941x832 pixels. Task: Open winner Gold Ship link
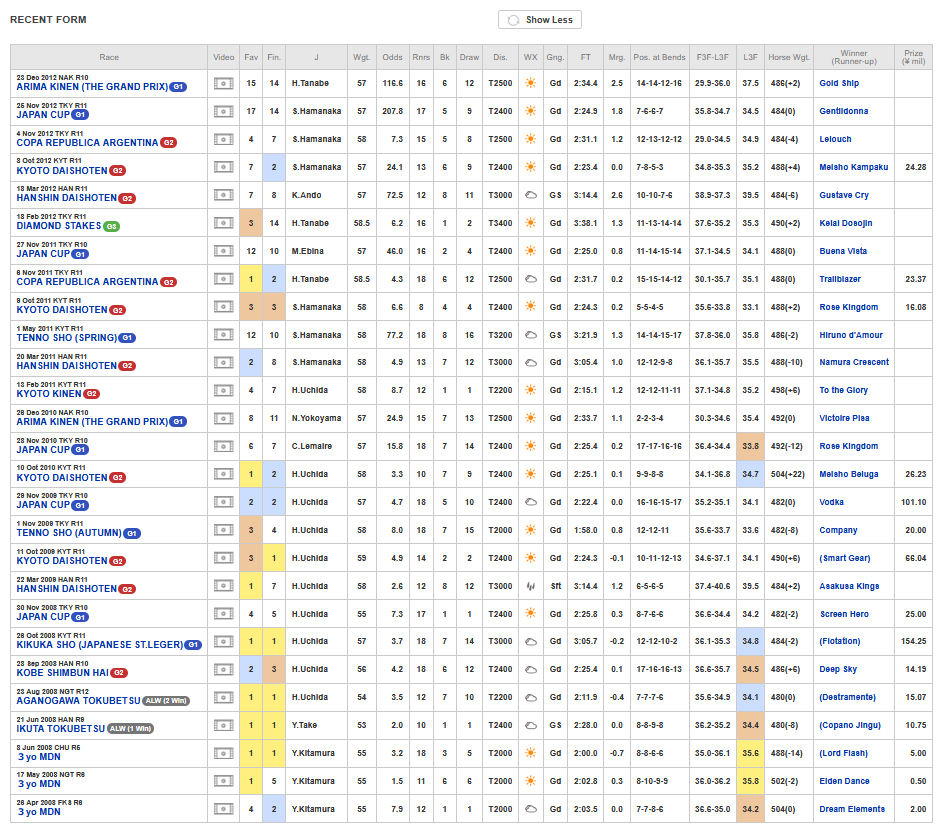(x=839, y=83)
